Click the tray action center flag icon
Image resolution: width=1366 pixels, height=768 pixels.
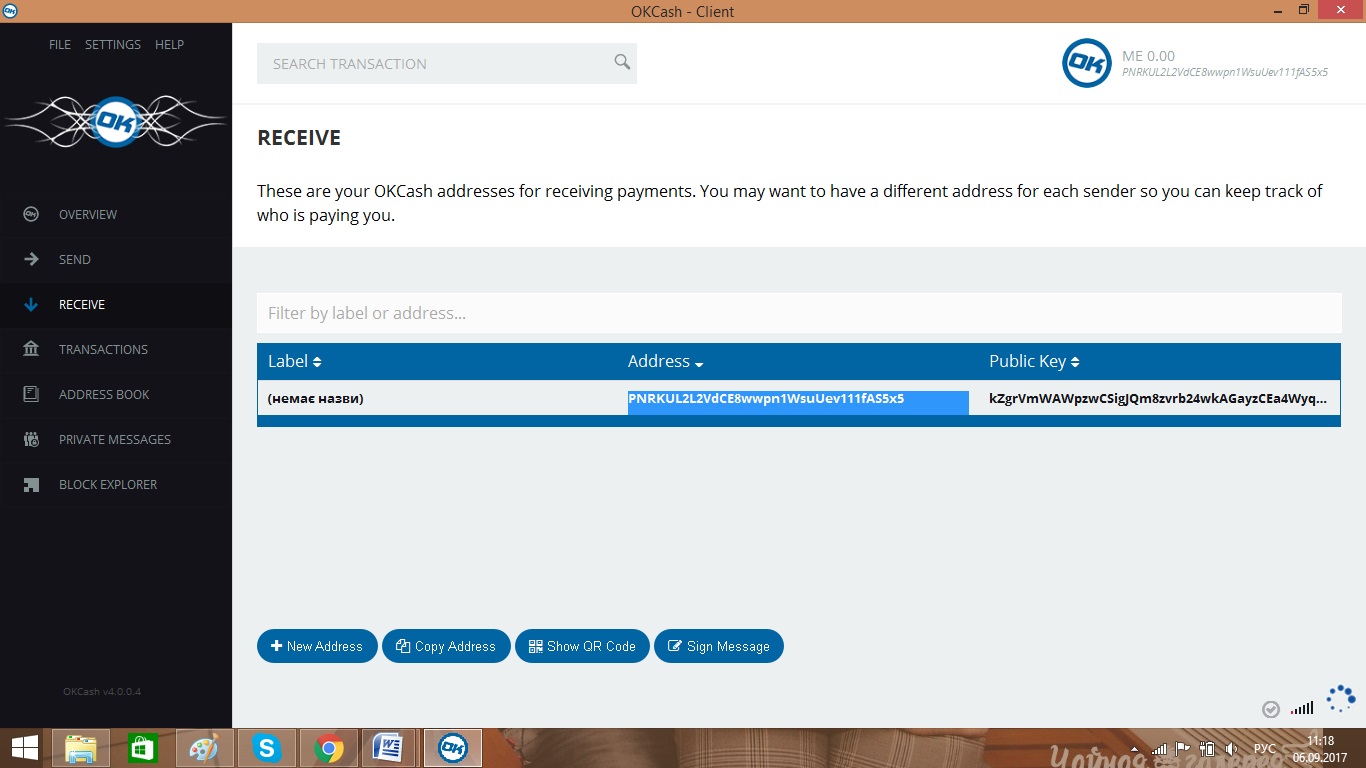tap(1183, 749)
